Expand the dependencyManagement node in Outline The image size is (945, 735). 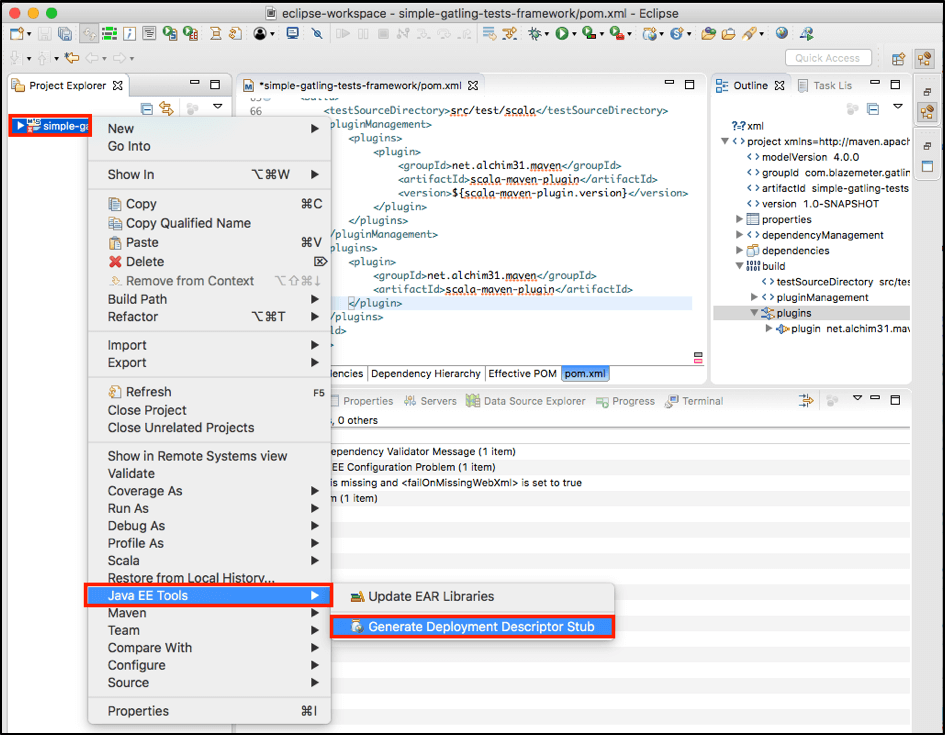pos(739,235)
